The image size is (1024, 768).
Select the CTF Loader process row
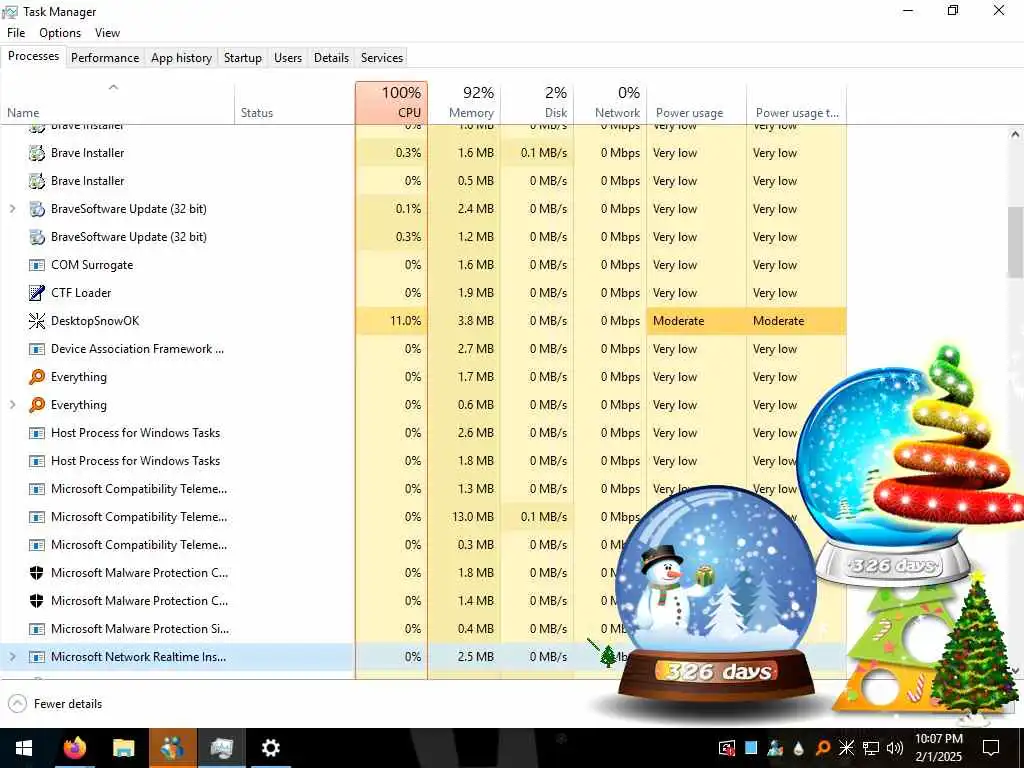(423, 293)
